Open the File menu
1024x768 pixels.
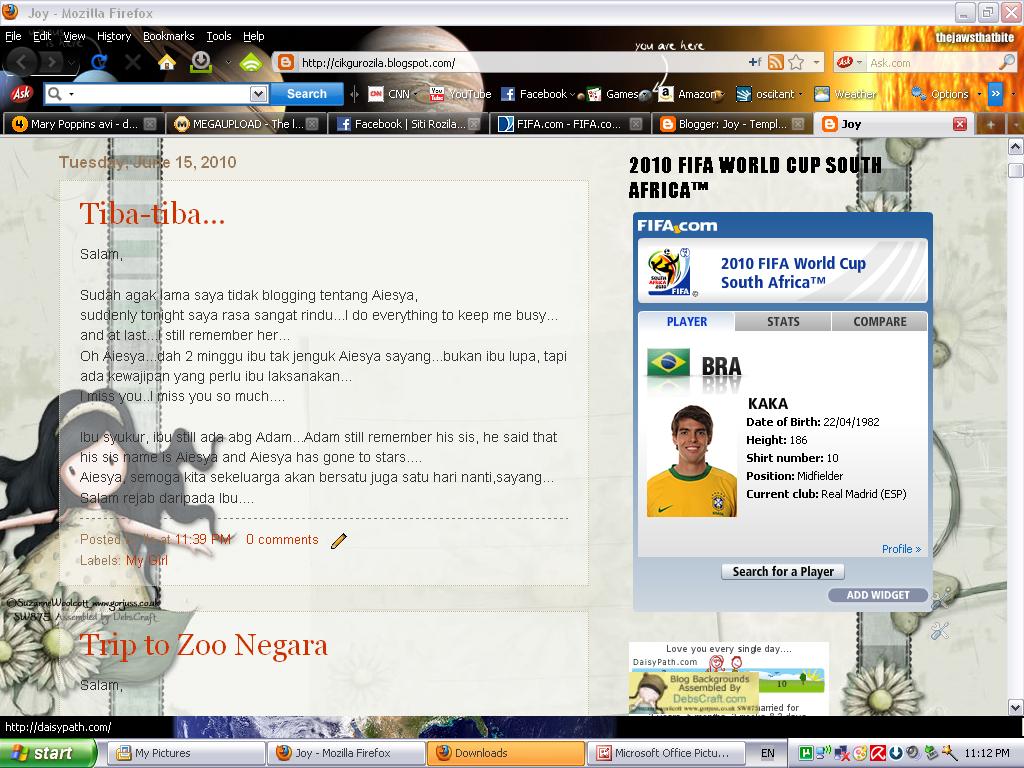point(13,36)
